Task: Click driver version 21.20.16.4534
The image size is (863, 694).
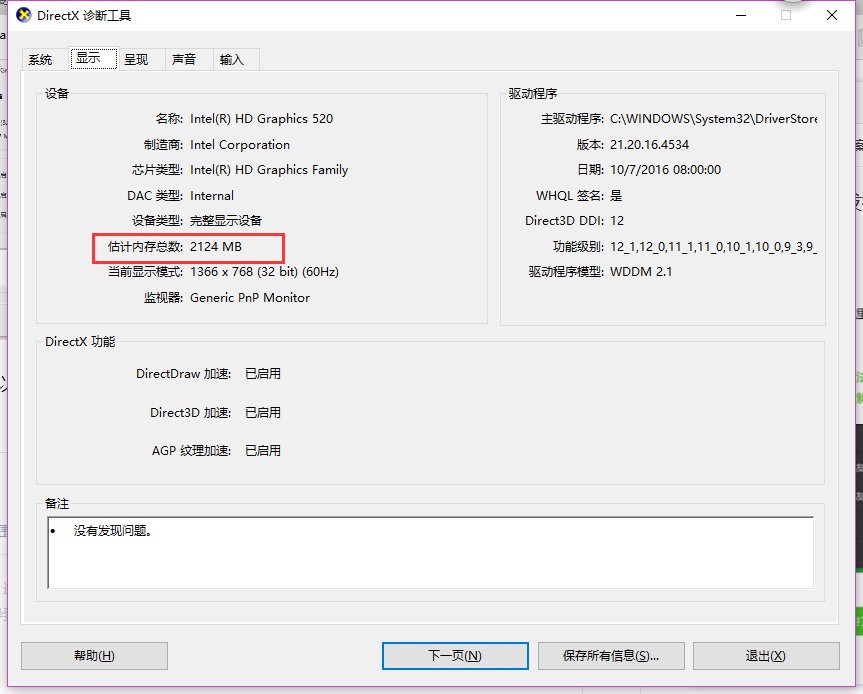Action: click(x=649, y=145)
